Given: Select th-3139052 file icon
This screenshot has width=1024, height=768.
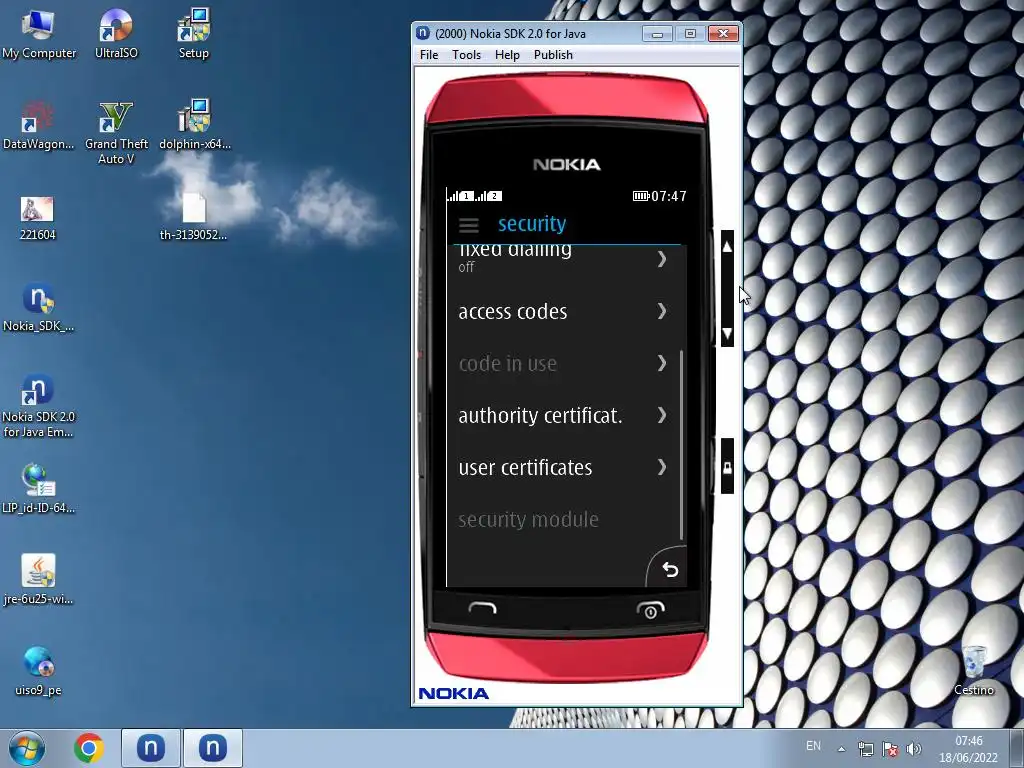Looking at the screenshot, I should [x=193, y=217].
